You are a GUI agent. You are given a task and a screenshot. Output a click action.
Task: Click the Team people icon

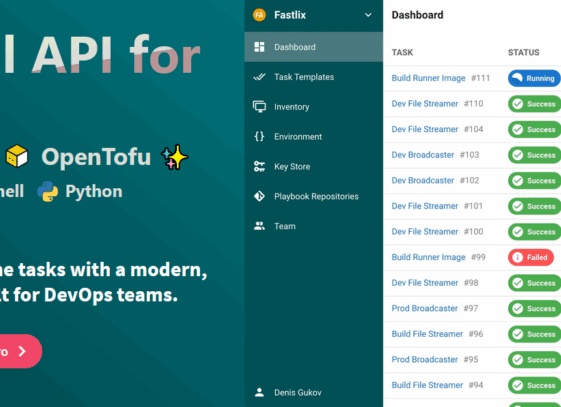coord(259,226)
